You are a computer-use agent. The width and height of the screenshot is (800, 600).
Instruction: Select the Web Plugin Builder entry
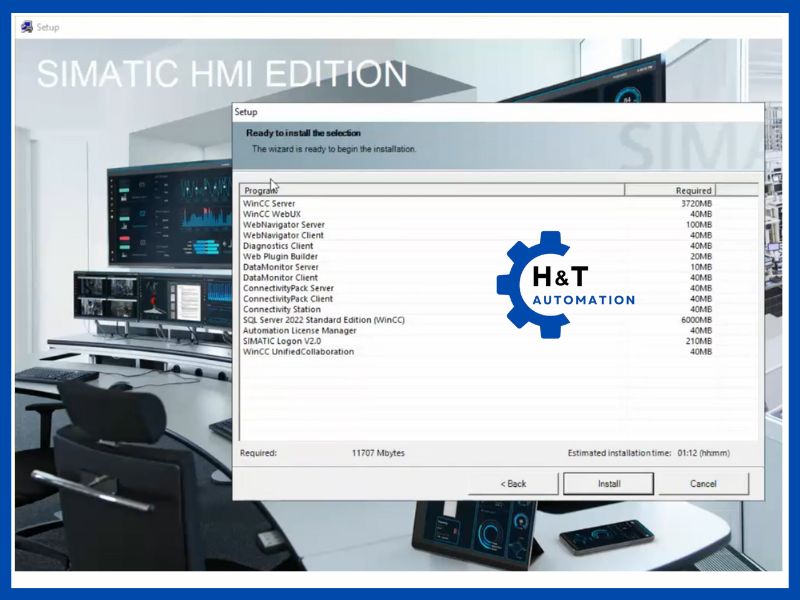pos(280,256)
